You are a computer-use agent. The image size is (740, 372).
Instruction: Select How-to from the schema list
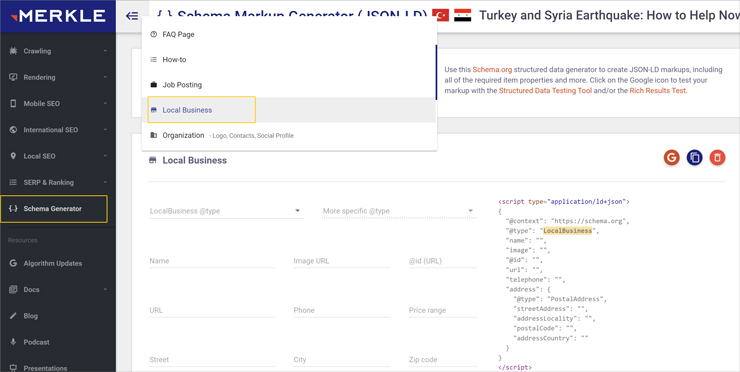click(289, 59)
